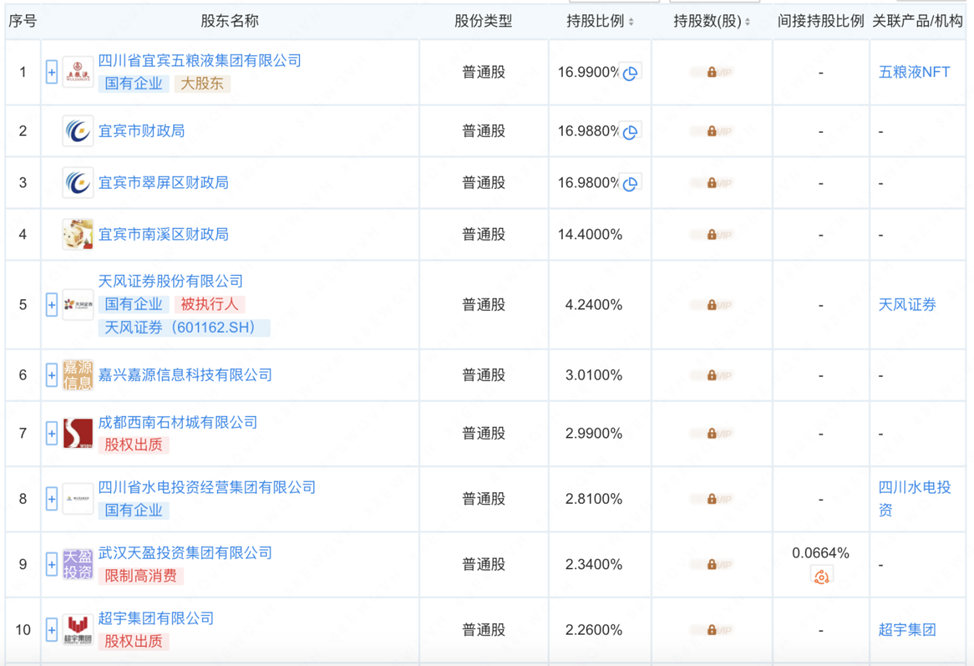Open pie chart icon next to 16.9900%
974x666 pixels.
[x=630, y=73]
